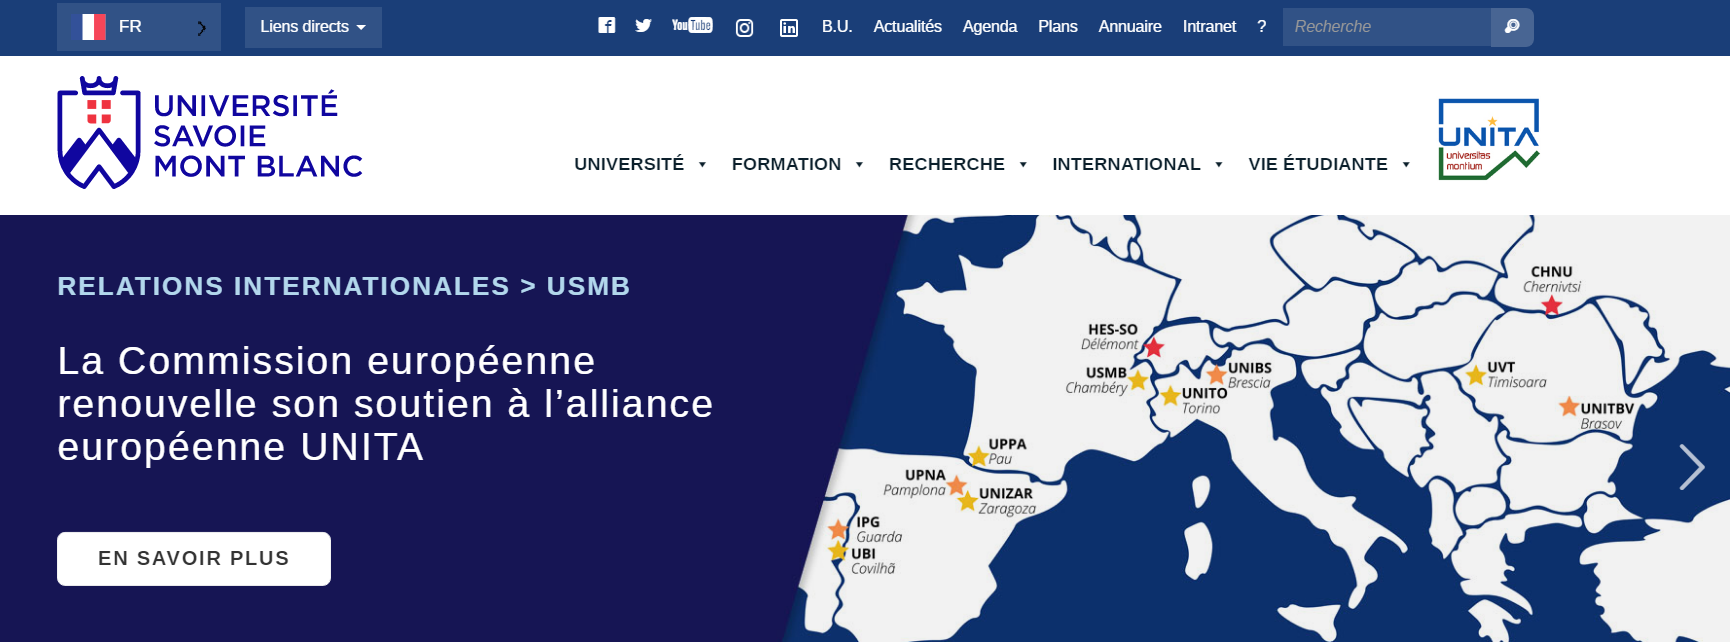Click the question mark help link

(x=1262, y=27)
